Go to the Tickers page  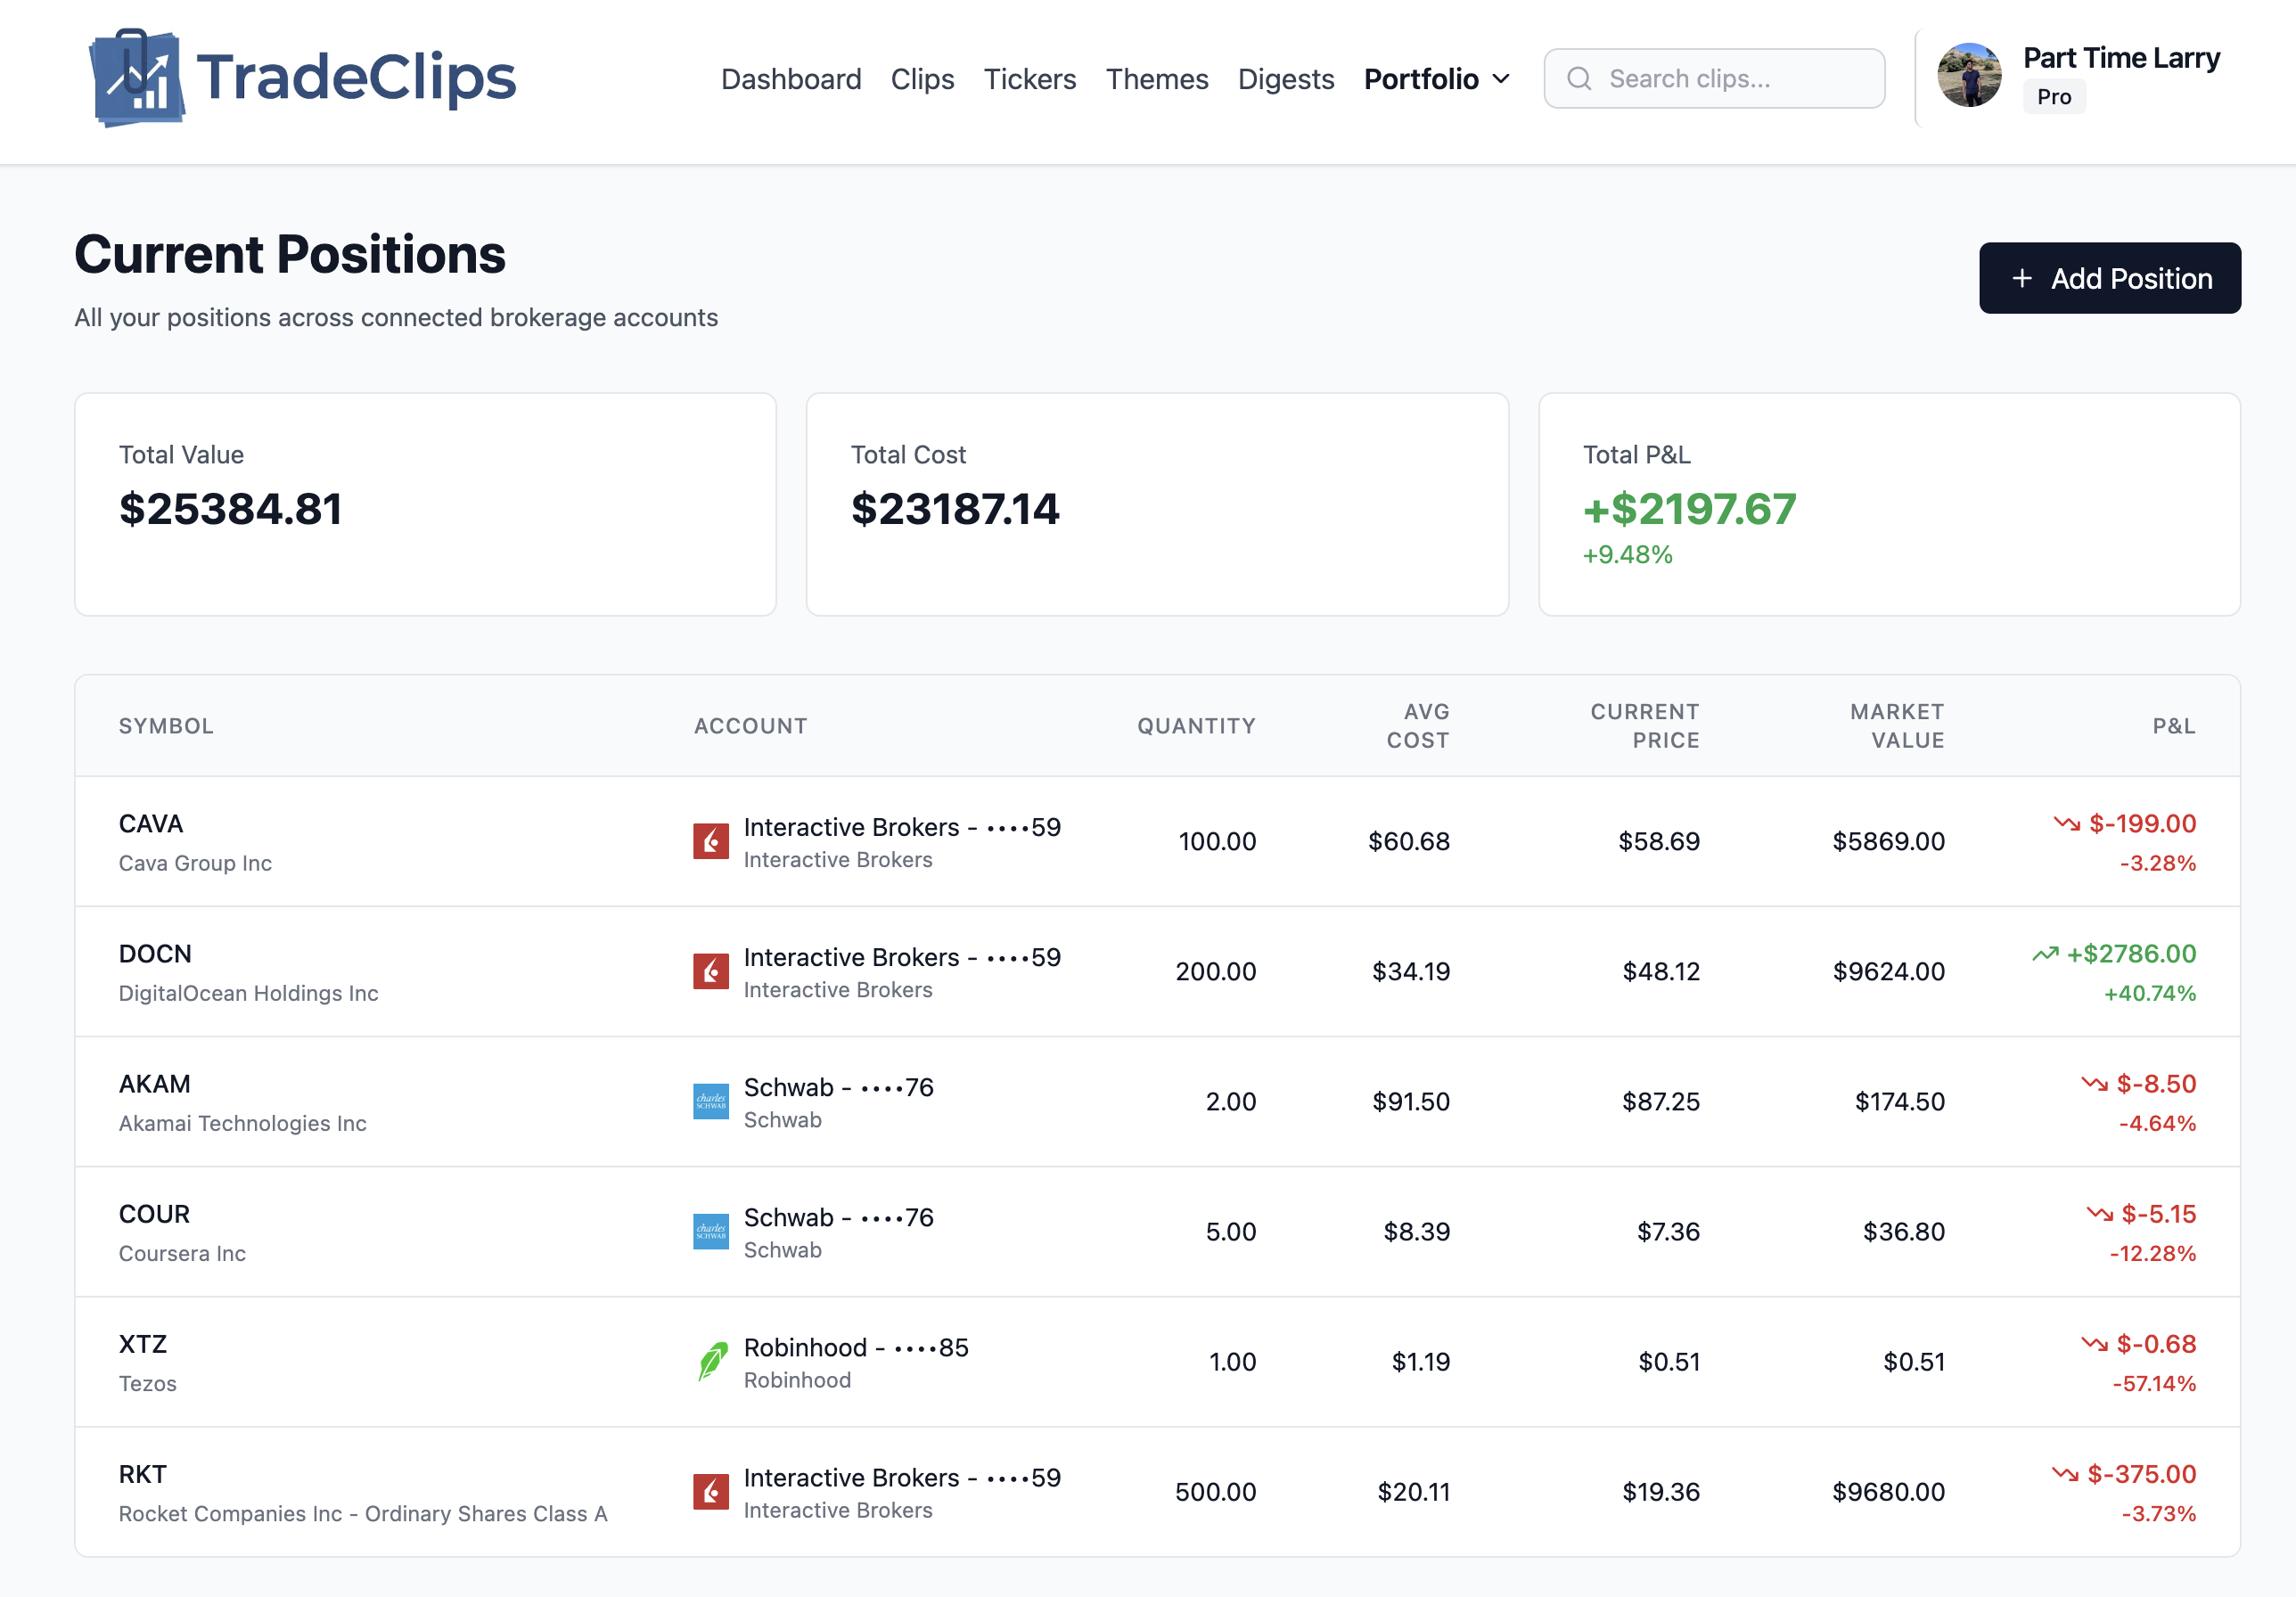pyautogui.click(x=1029, y=79)
